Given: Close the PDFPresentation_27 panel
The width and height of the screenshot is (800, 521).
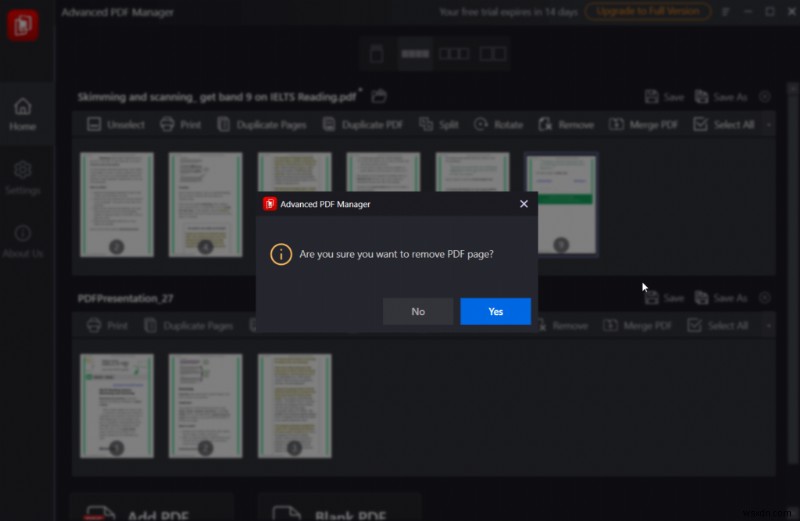Looking at the screenshot, I should coord(764,297).
